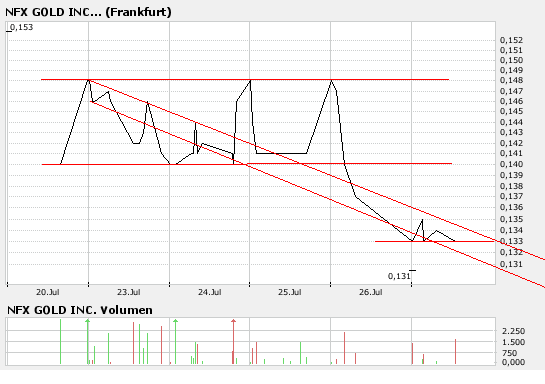Screen dimensions: 545x384
Task: Click the '0,145' price axis label
Action: (x=511, y=111)
